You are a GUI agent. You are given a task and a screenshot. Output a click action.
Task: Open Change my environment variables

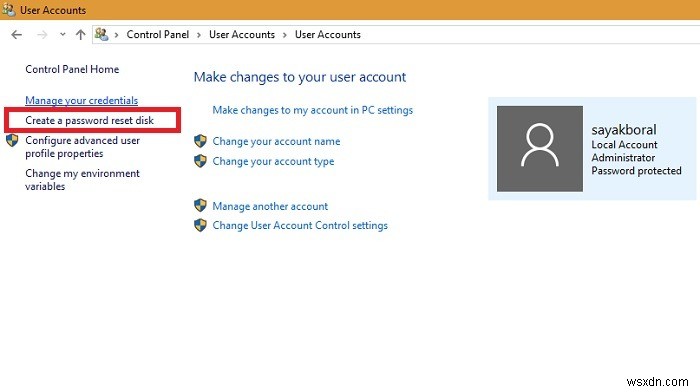pyautogui.click(x=82, y=179)
